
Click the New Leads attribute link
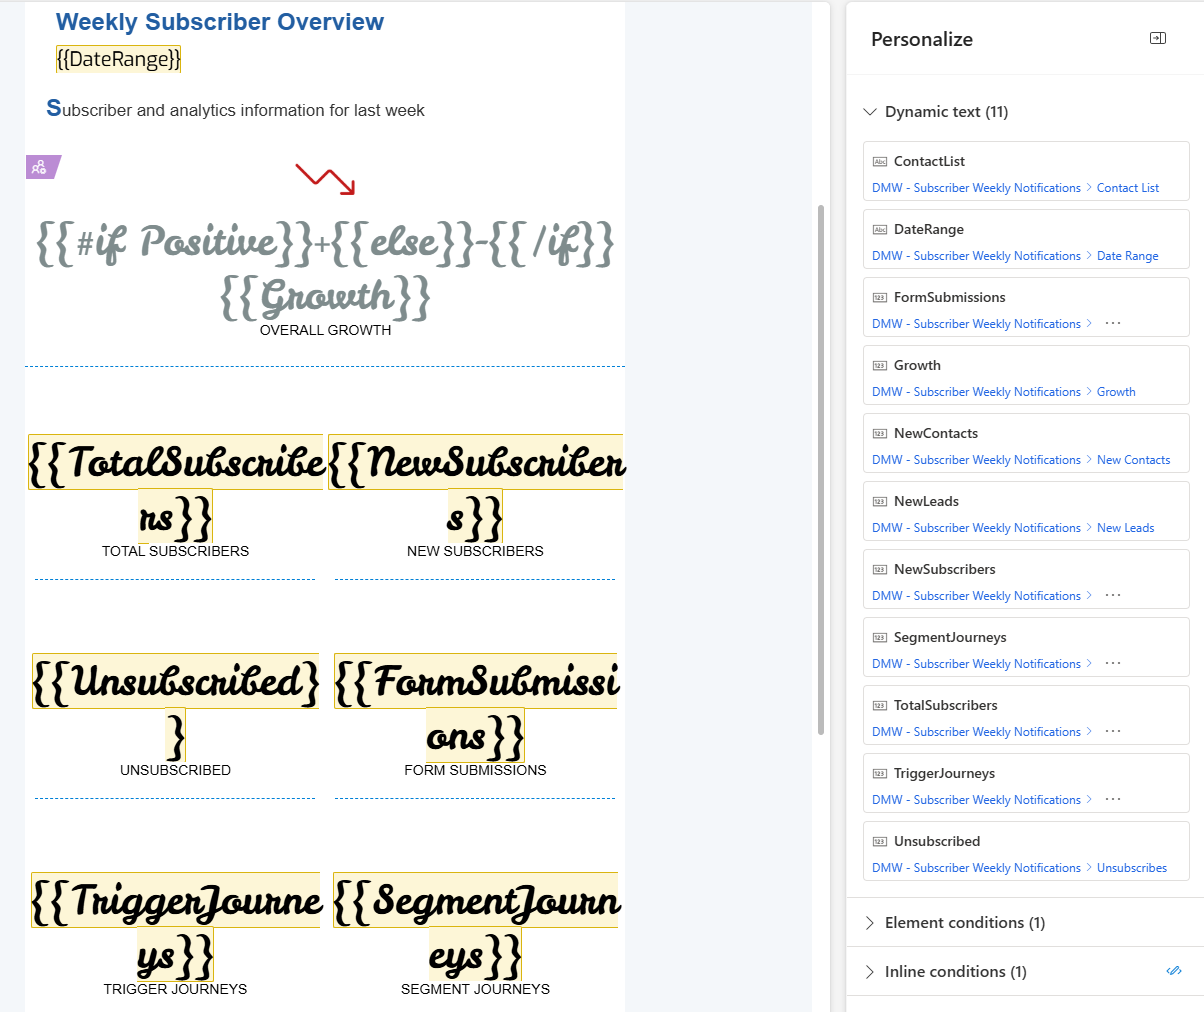pos(1125,528)
